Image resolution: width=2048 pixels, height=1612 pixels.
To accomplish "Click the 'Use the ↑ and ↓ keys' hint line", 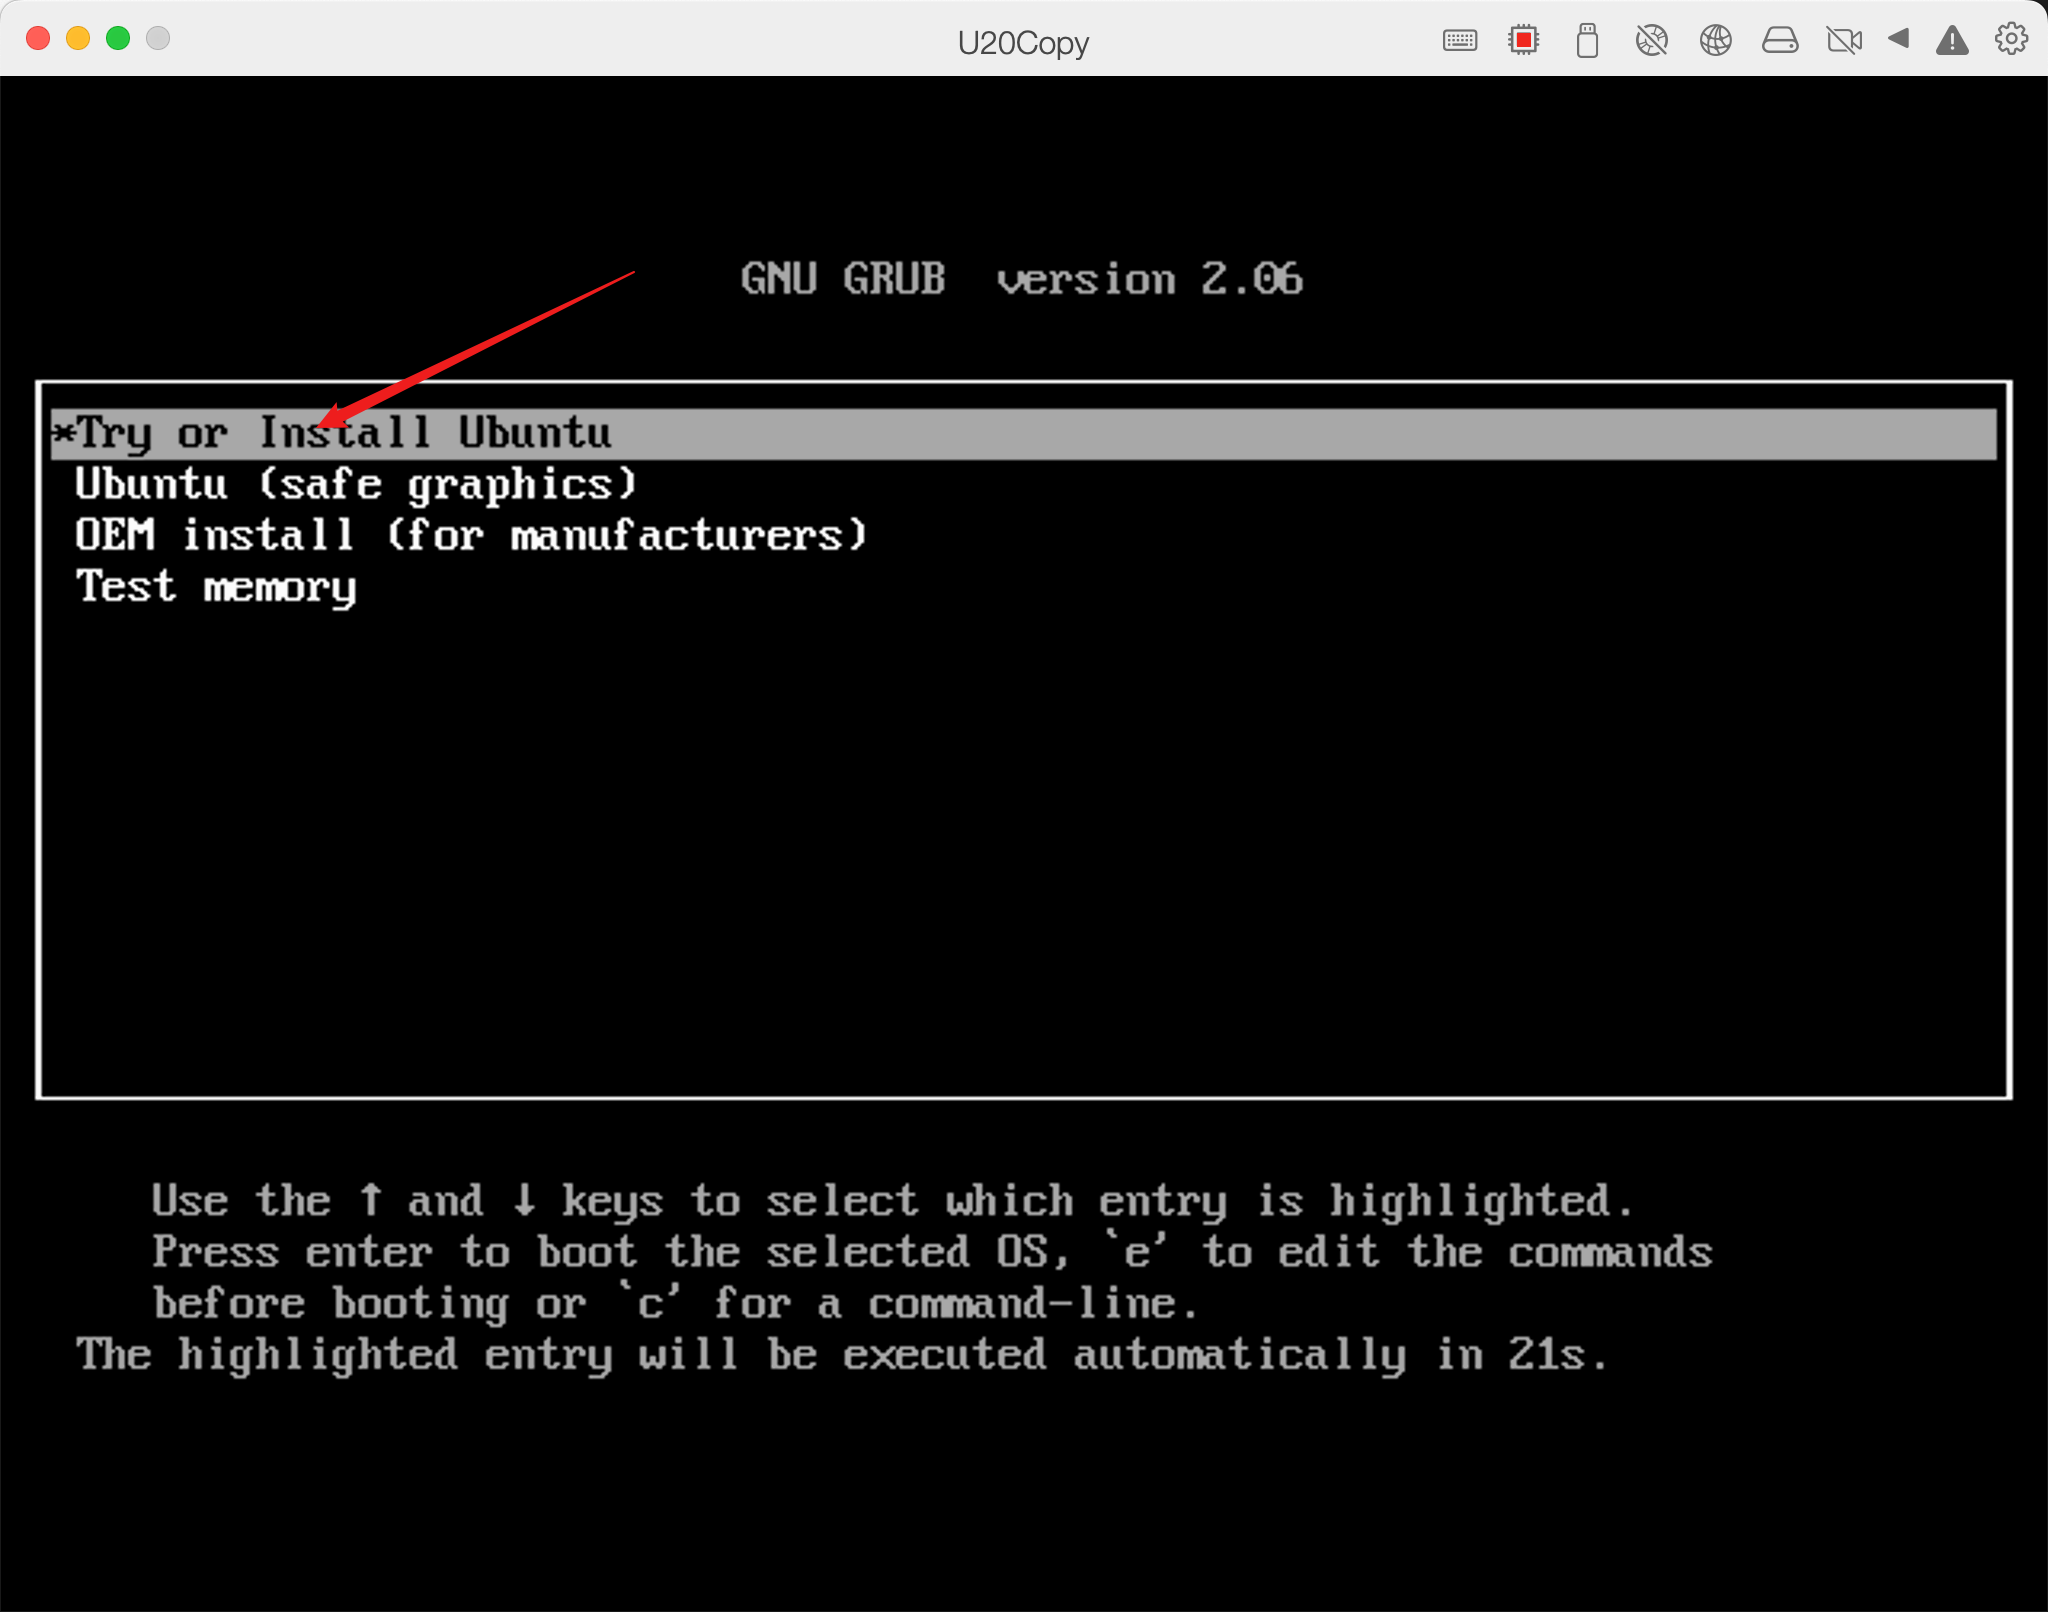I will click(892, 1201).
